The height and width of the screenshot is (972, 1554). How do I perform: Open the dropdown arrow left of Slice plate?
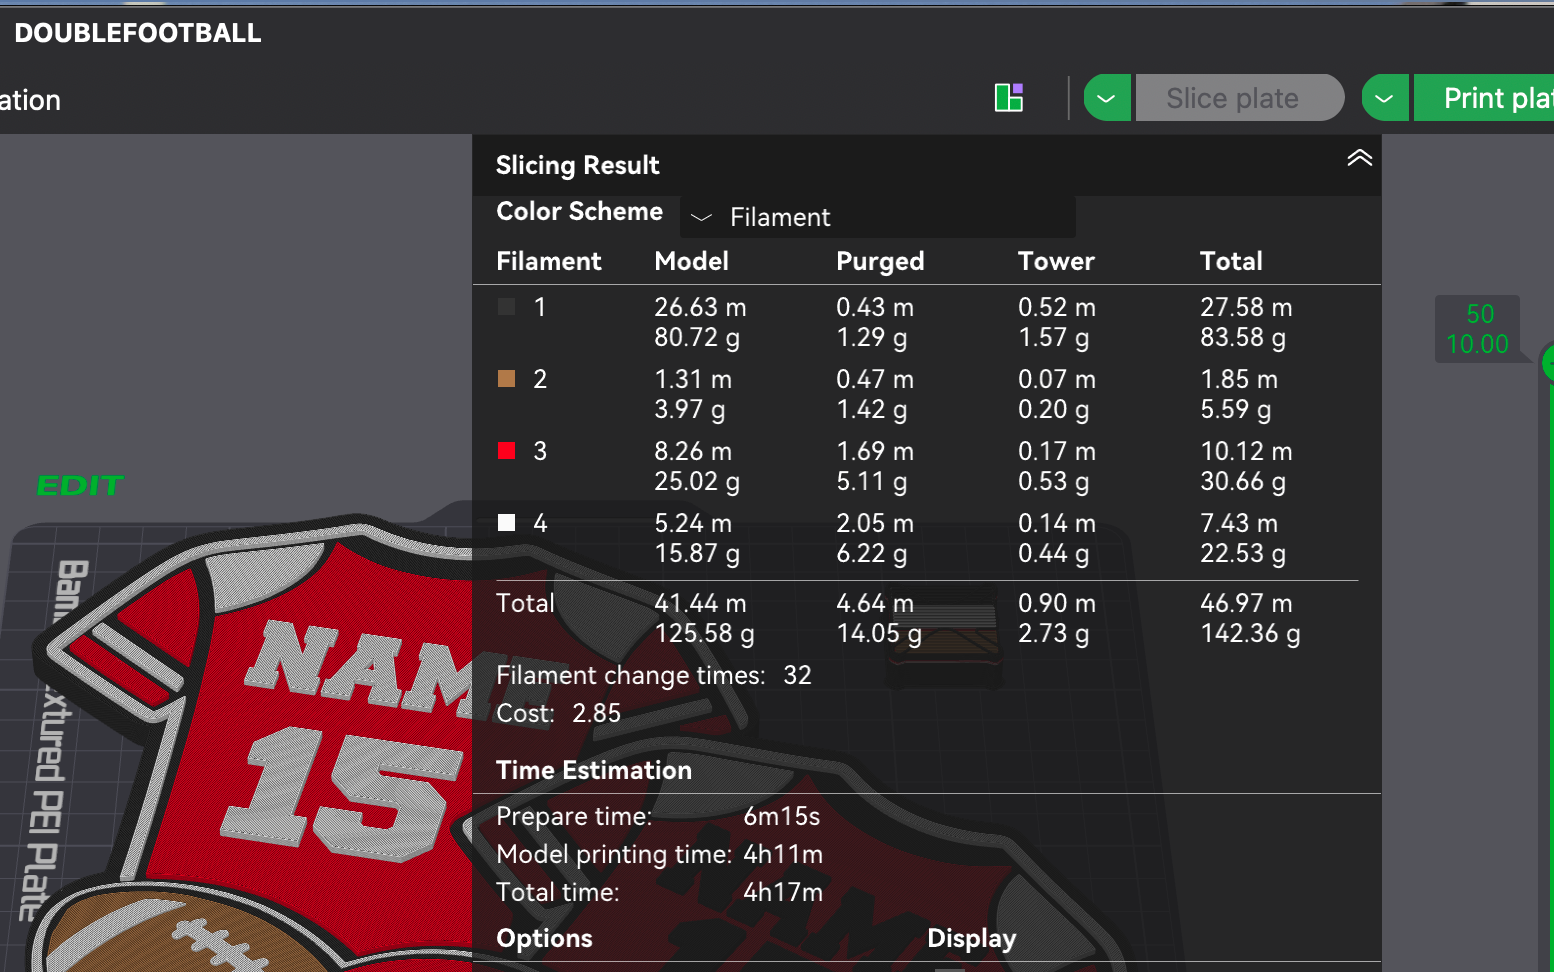1107,98
